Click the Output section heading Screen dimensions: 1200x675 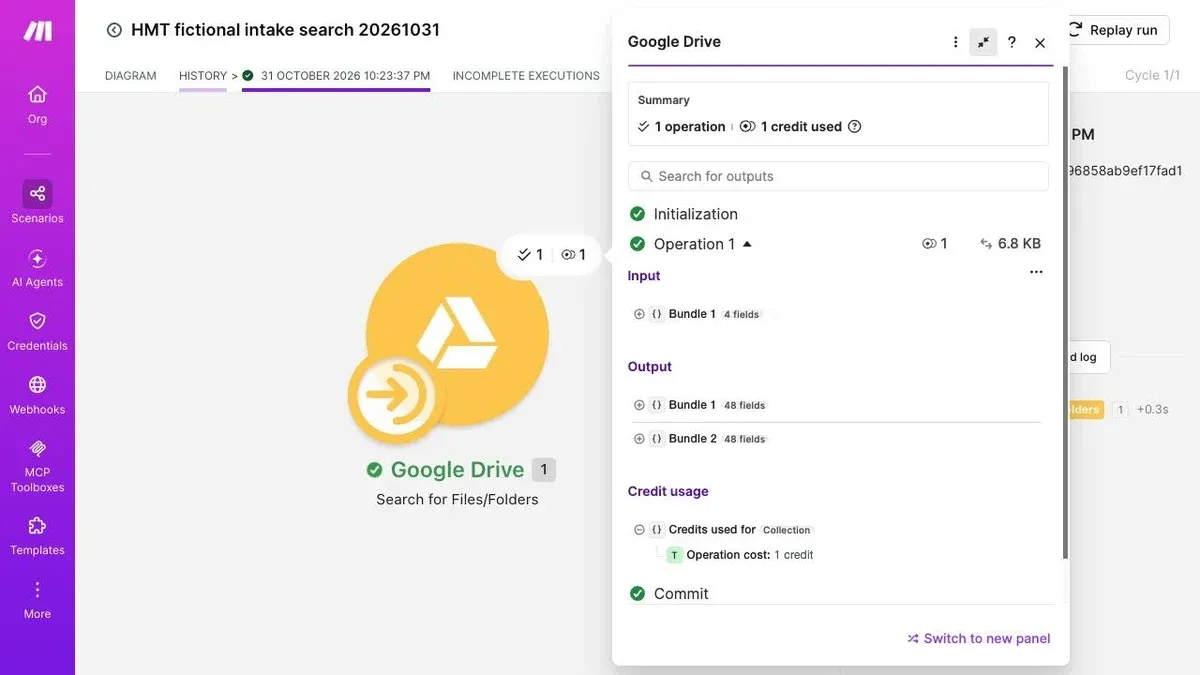point(650,367)
